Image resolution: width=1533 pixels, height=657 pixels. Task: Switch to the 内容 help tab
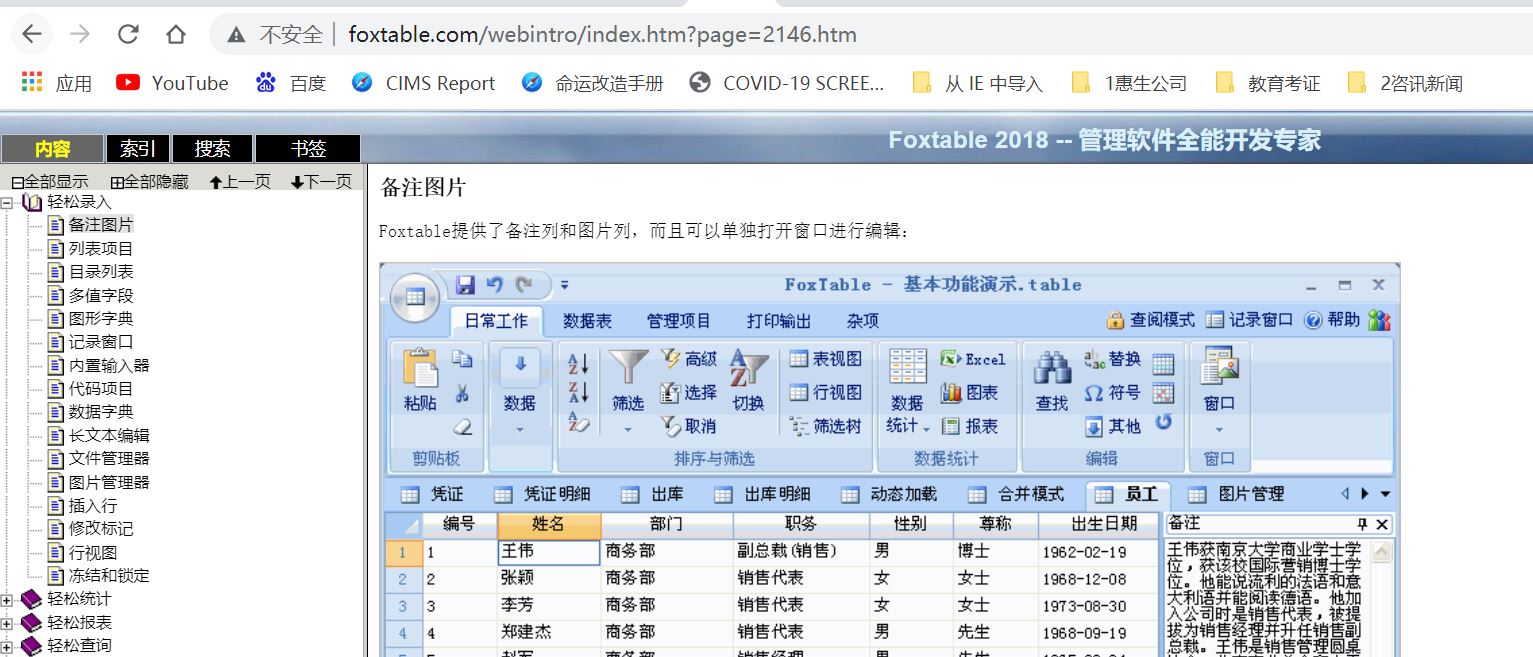[52, 149]
